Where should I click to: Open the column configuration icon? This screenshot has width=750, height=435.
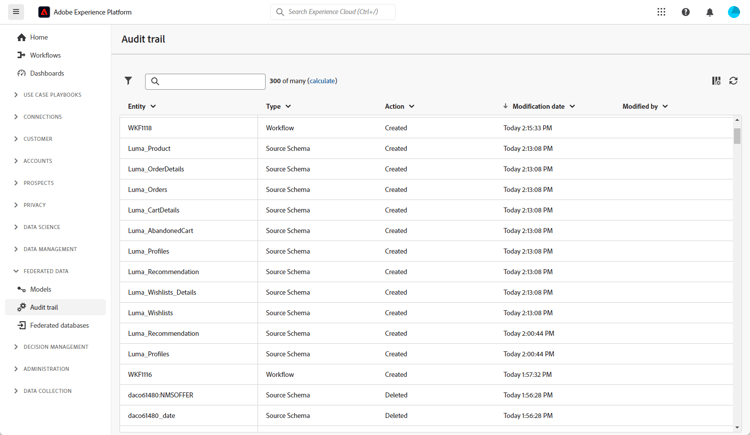click(x=716, y=81)
